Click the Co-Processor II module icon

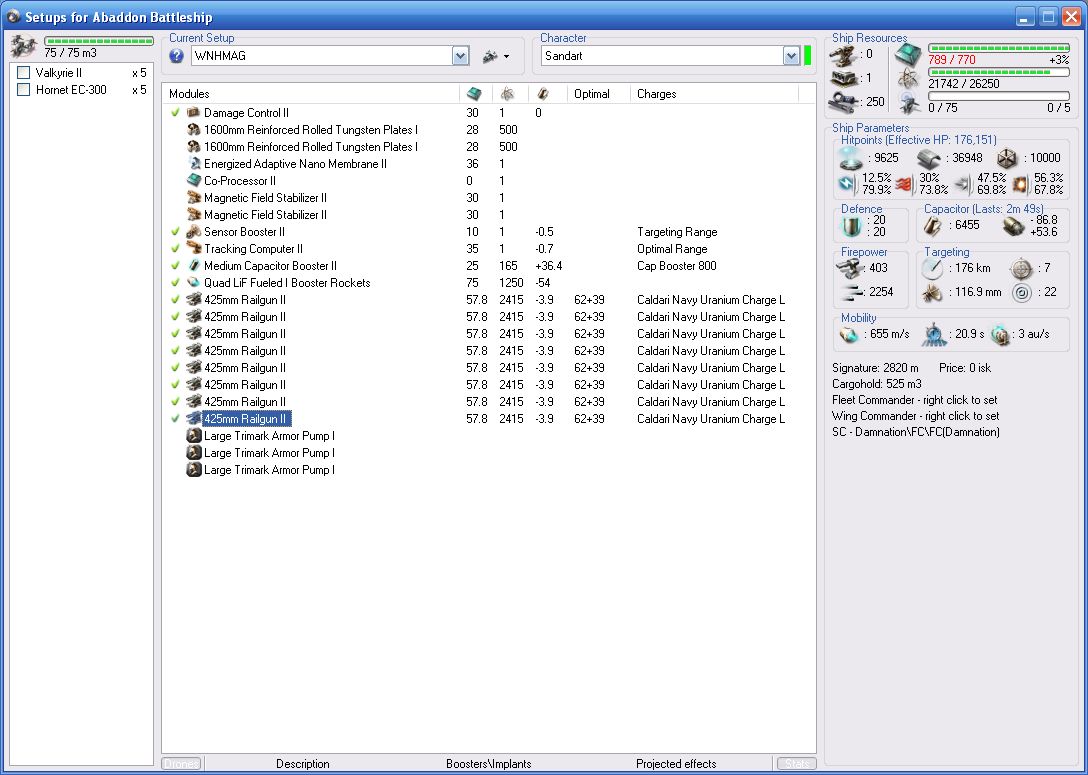194,181
